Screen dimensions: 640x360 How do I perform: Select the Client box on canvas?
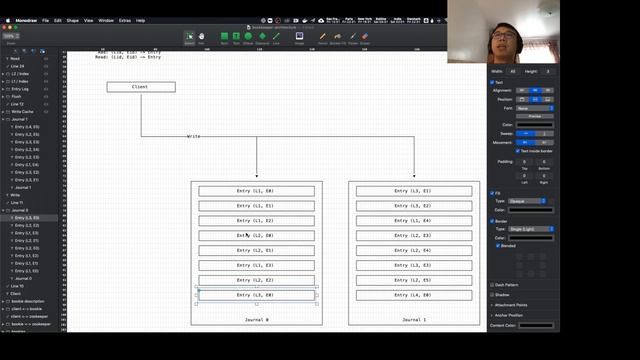click(x=141, y=87)
